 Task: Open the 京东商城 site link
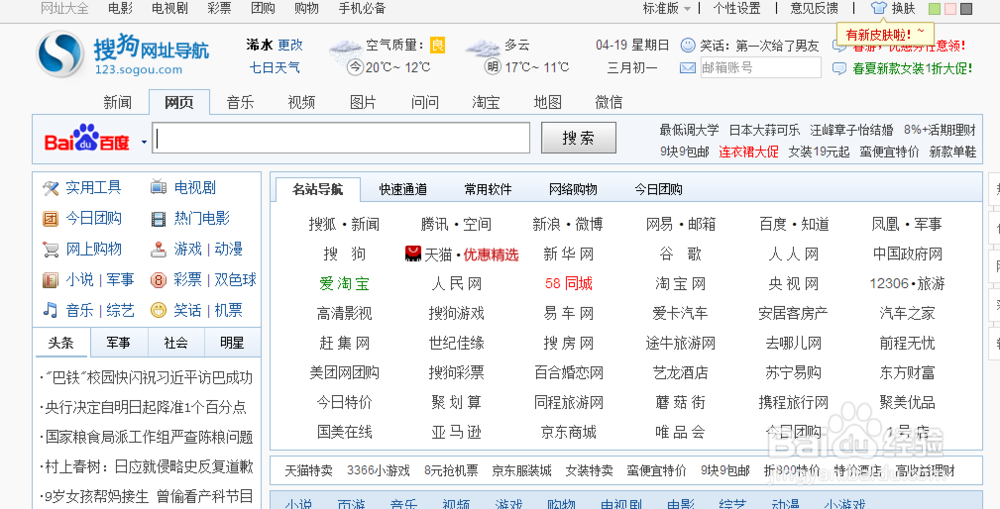pos(568,432)
